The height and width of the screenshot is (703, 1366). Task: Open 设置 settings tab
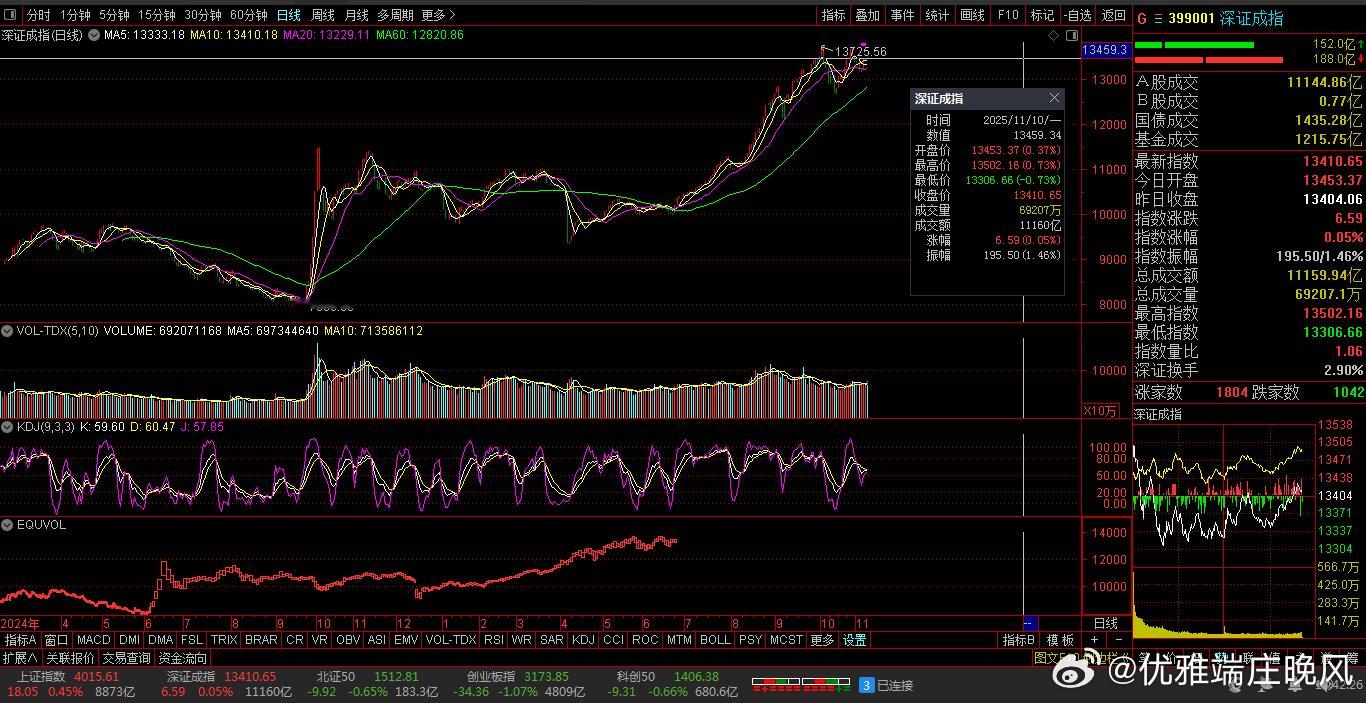tap(854, 640)
